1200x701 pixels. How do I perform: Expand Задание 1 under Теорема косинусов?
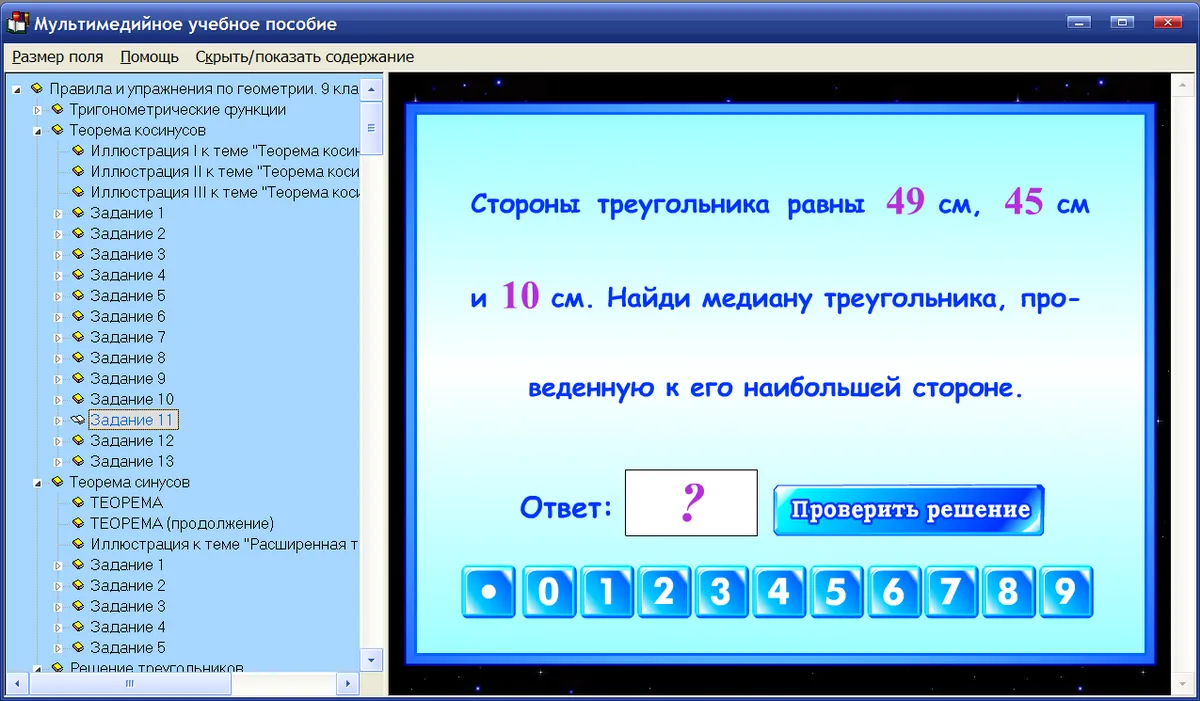[x=58, y=213]
